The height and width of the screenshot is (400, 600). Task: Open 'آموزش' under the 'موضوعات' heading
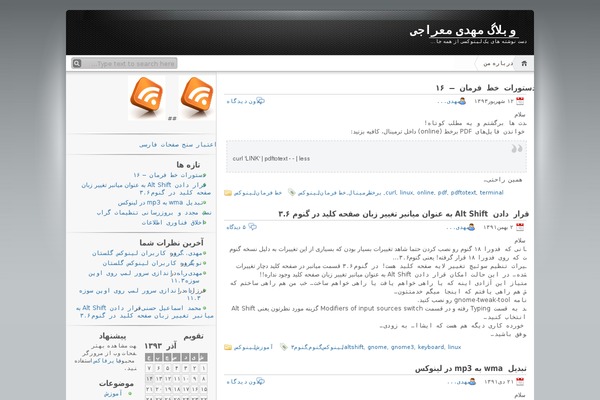113,393
